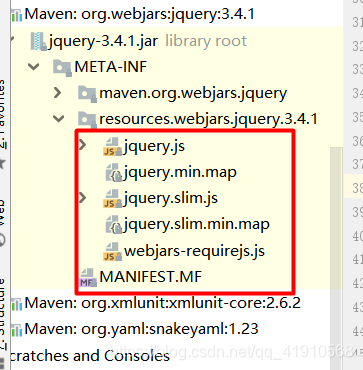The image size is (363, 370).
Task: Select Scratches and Consoles node
Action: tap(90, 356)
